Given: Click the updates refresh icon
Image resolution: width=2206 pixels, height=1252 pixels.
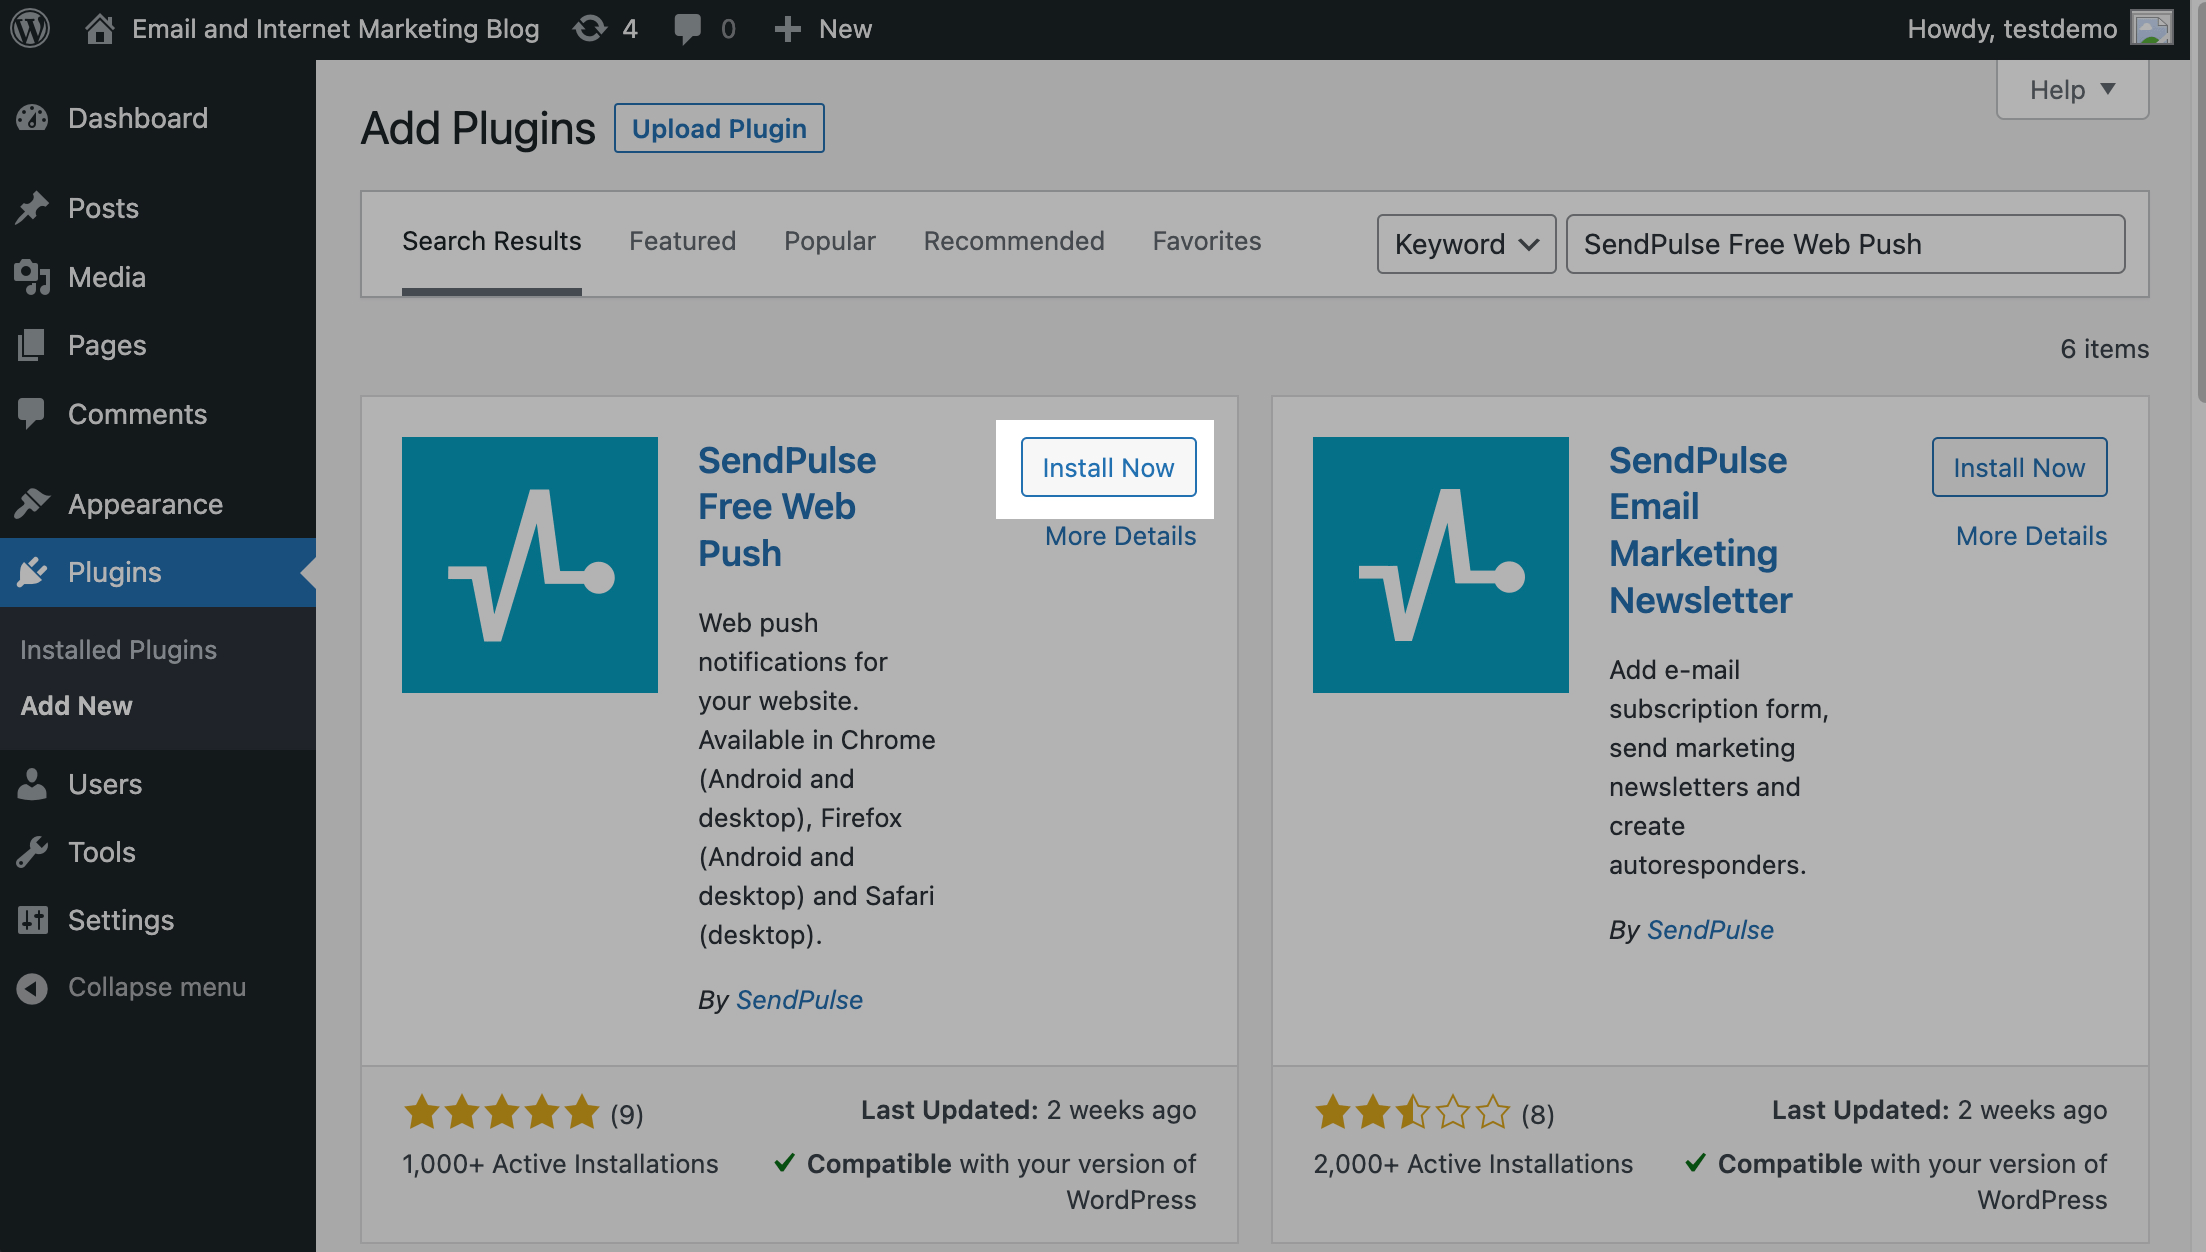Looking at the screenshot, I should 590,28.
